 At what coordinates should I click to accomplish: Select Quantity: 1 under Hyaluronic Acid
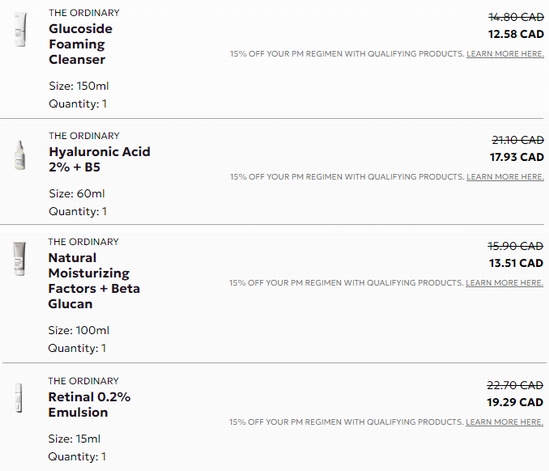[x=78, y=211]
